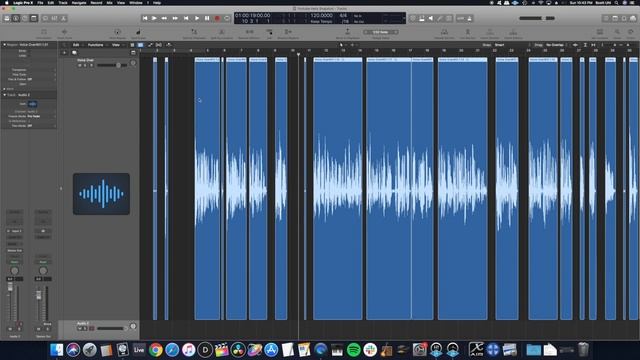Viewport: 640px width, 360px height.
Task: Collapse the Region inspector disclosure triangle
Action: (x=4, y=44)
